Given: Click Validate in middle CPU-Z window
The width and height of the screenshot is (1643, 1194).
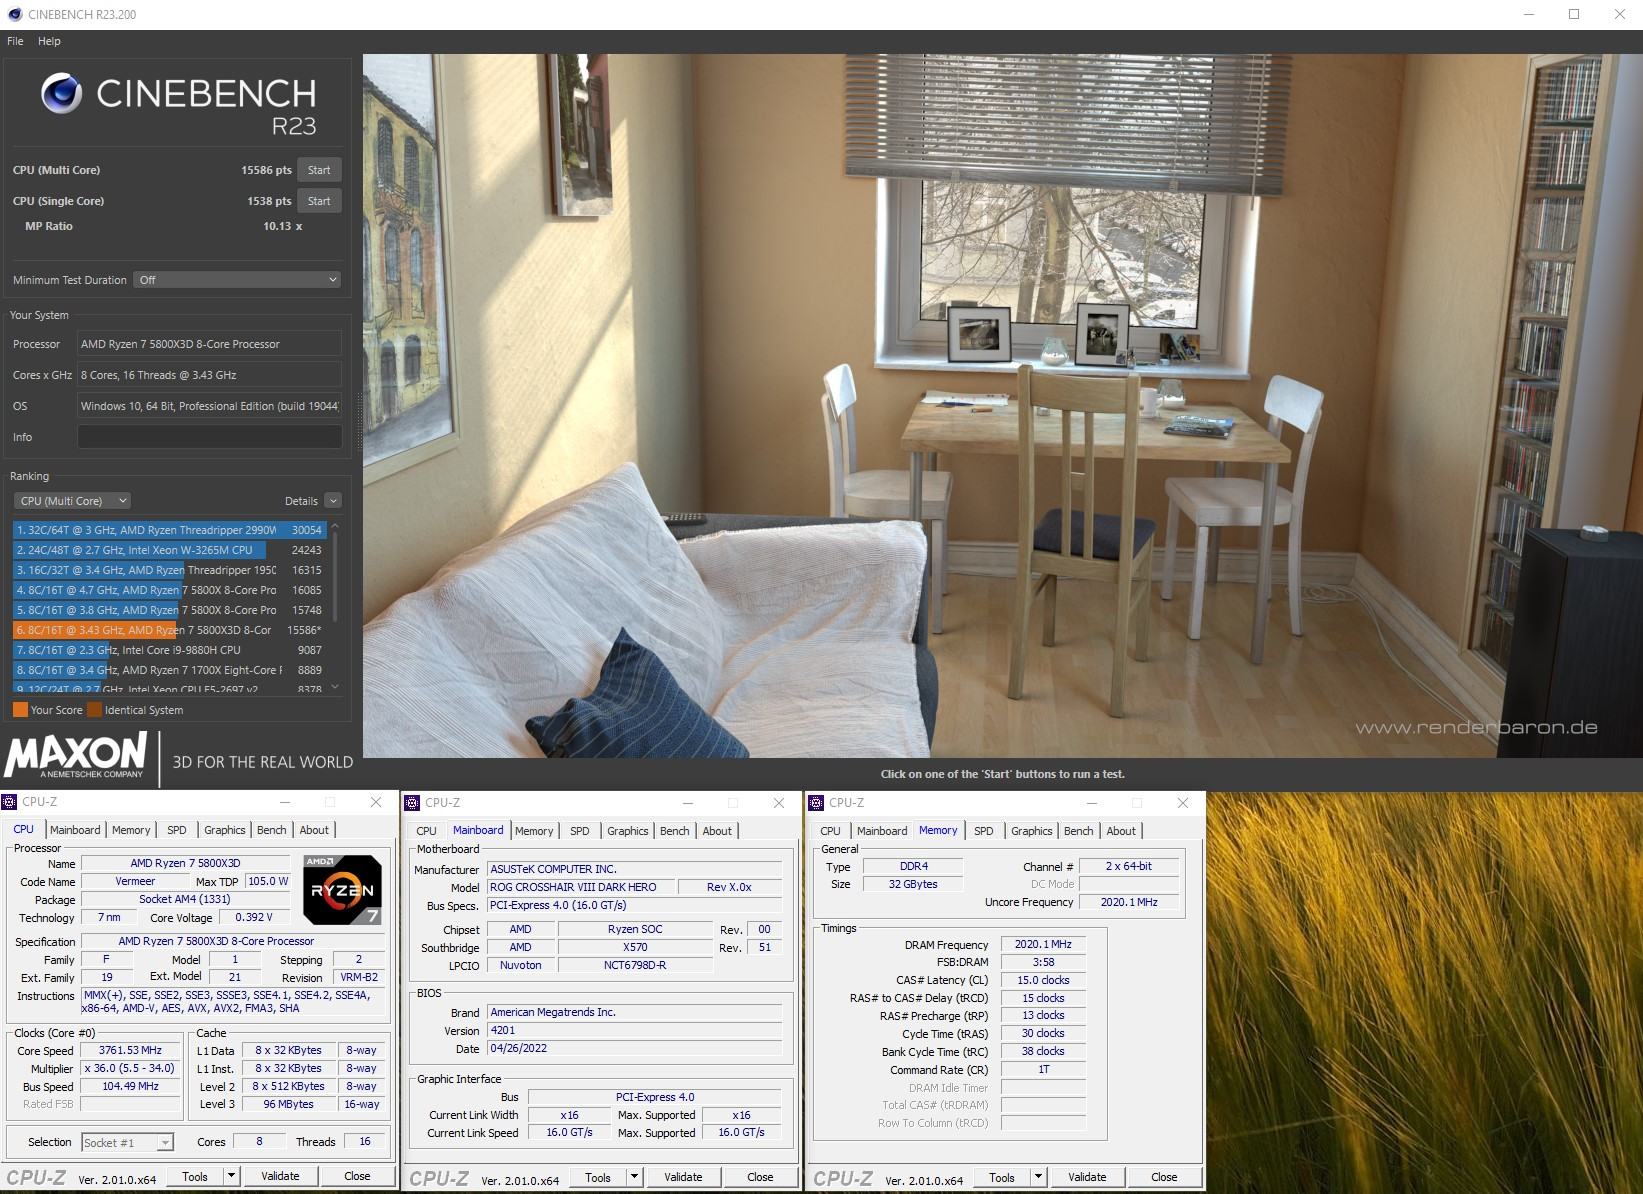Looking at the screenshot, I should coord(683,1178).
